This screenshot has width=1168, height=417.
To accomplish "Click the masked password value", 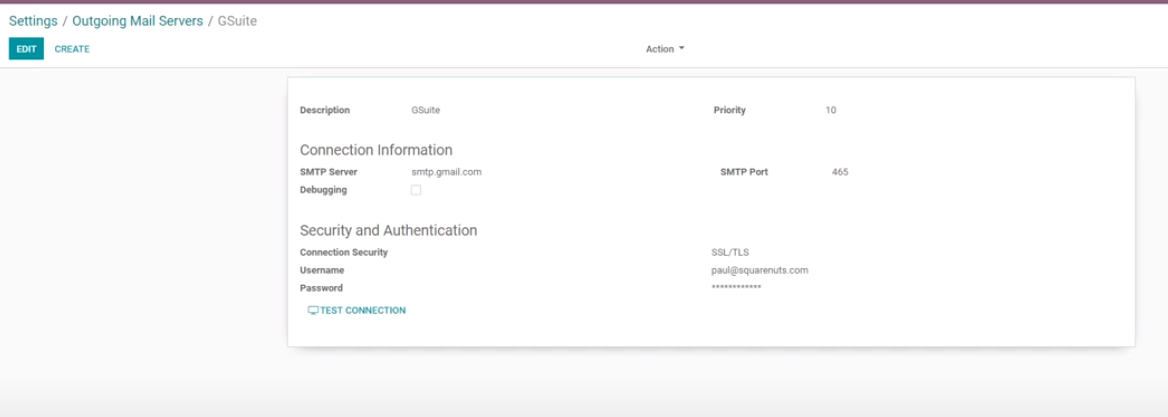I will pos(736,288).
